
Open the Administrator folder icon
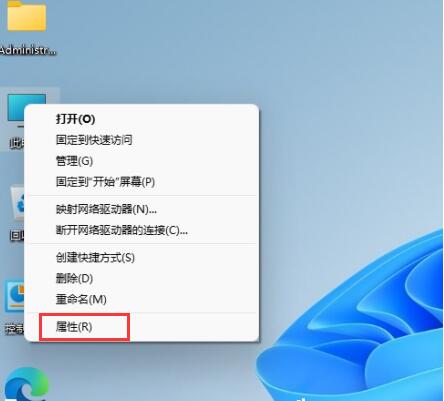[x=27, y=16]
